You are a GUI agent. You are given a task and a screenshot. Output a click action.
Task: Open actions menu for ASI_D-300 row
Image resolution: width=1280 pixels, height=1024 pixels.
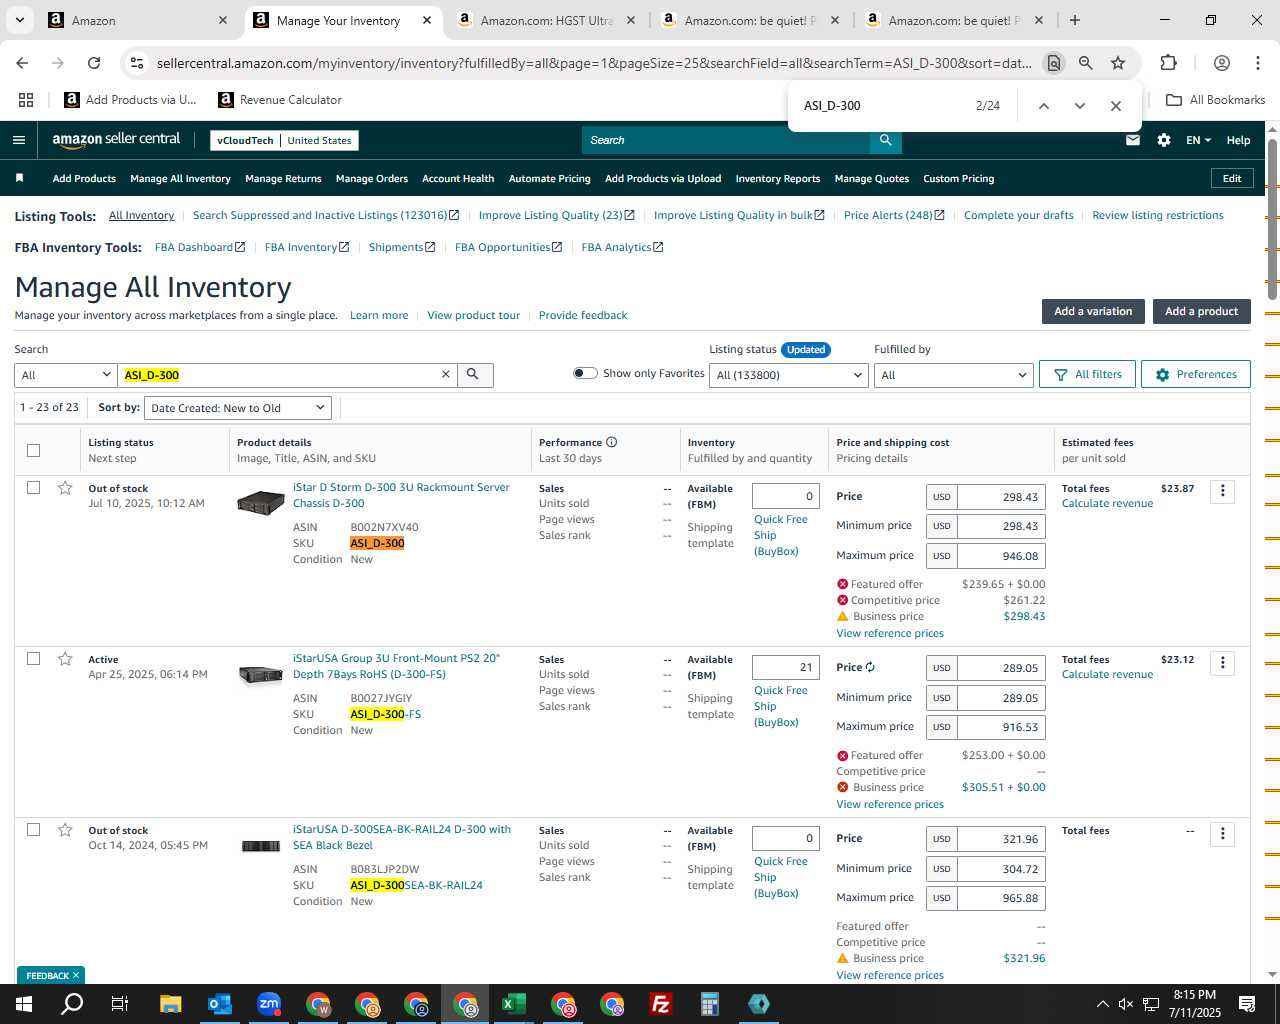point(1222,492)
